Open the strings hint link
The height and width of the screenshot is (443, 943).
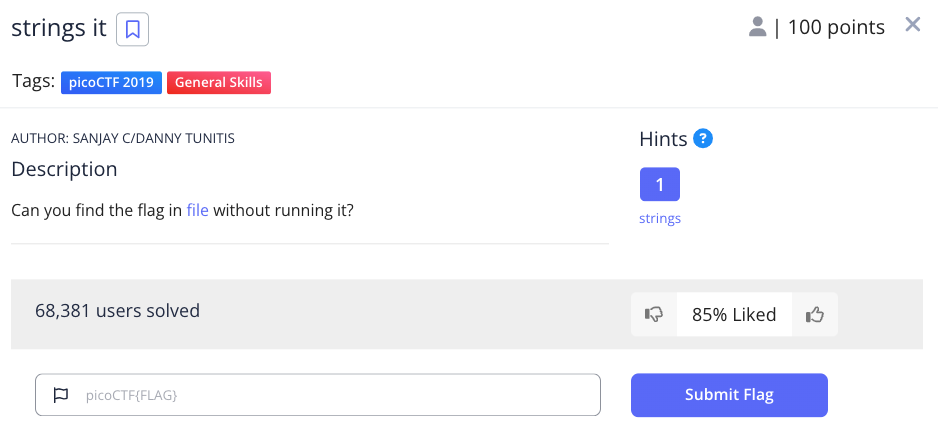click(660, 218)
